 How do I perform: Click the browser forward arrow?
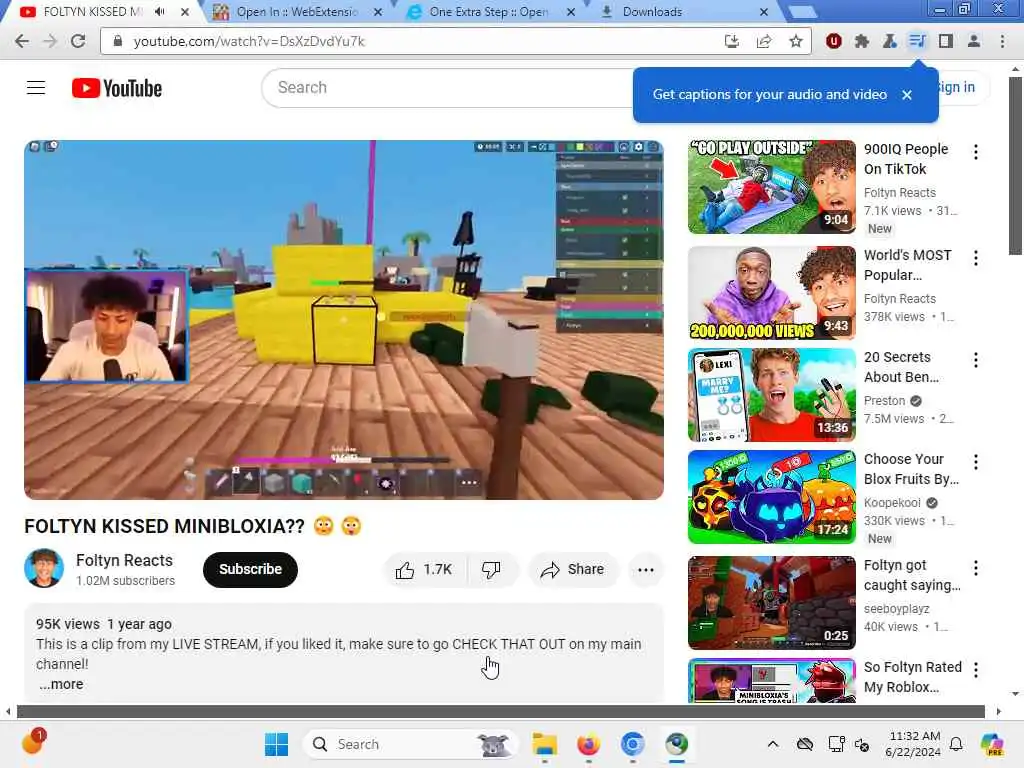[50, 41]
